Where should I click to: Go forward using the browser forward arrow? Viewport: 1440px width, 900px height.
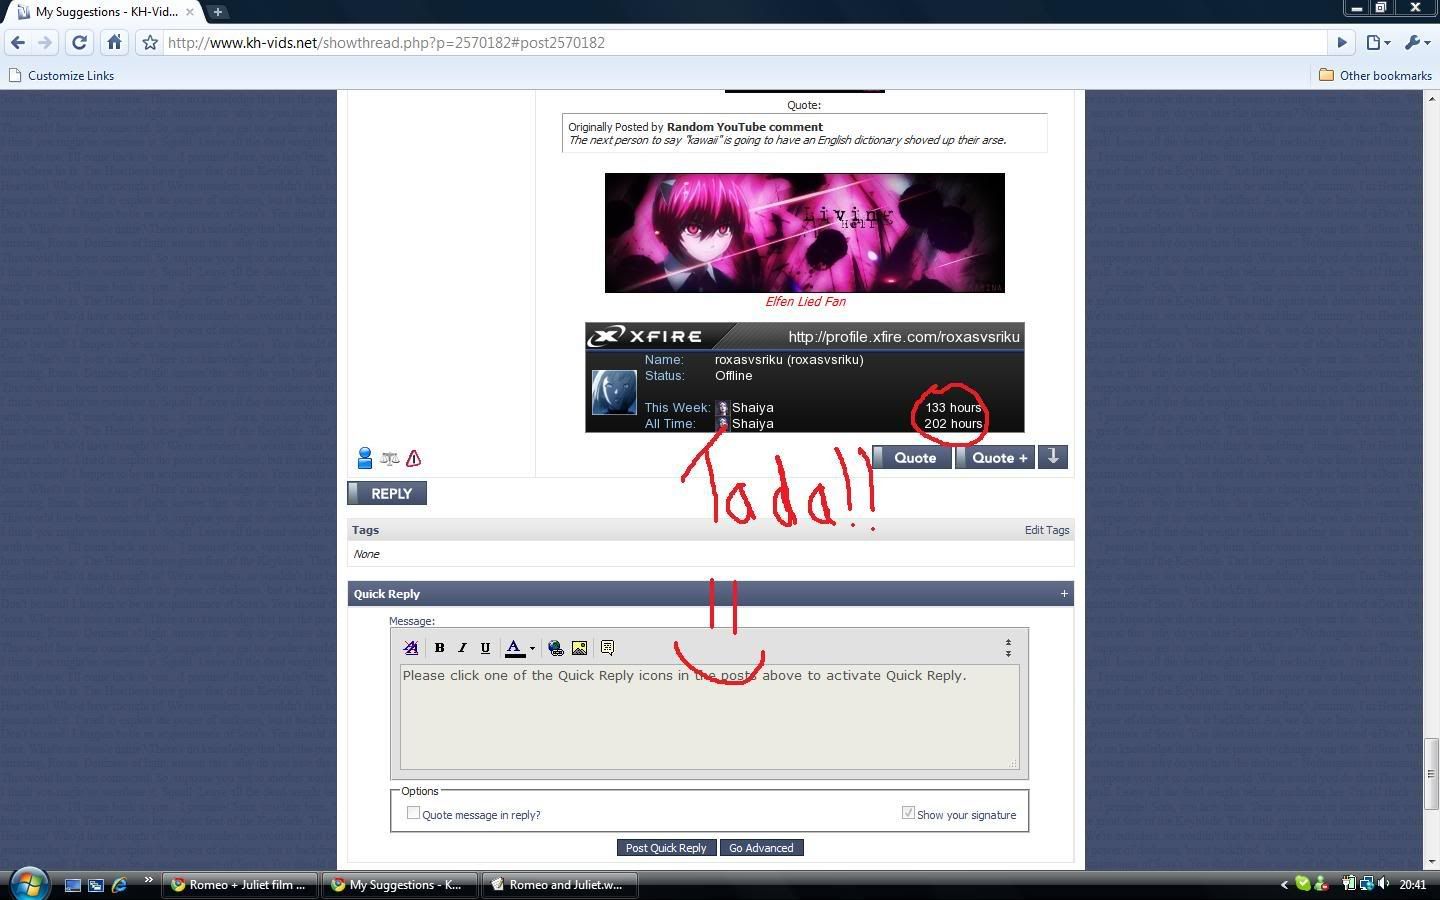coord(45,42)
